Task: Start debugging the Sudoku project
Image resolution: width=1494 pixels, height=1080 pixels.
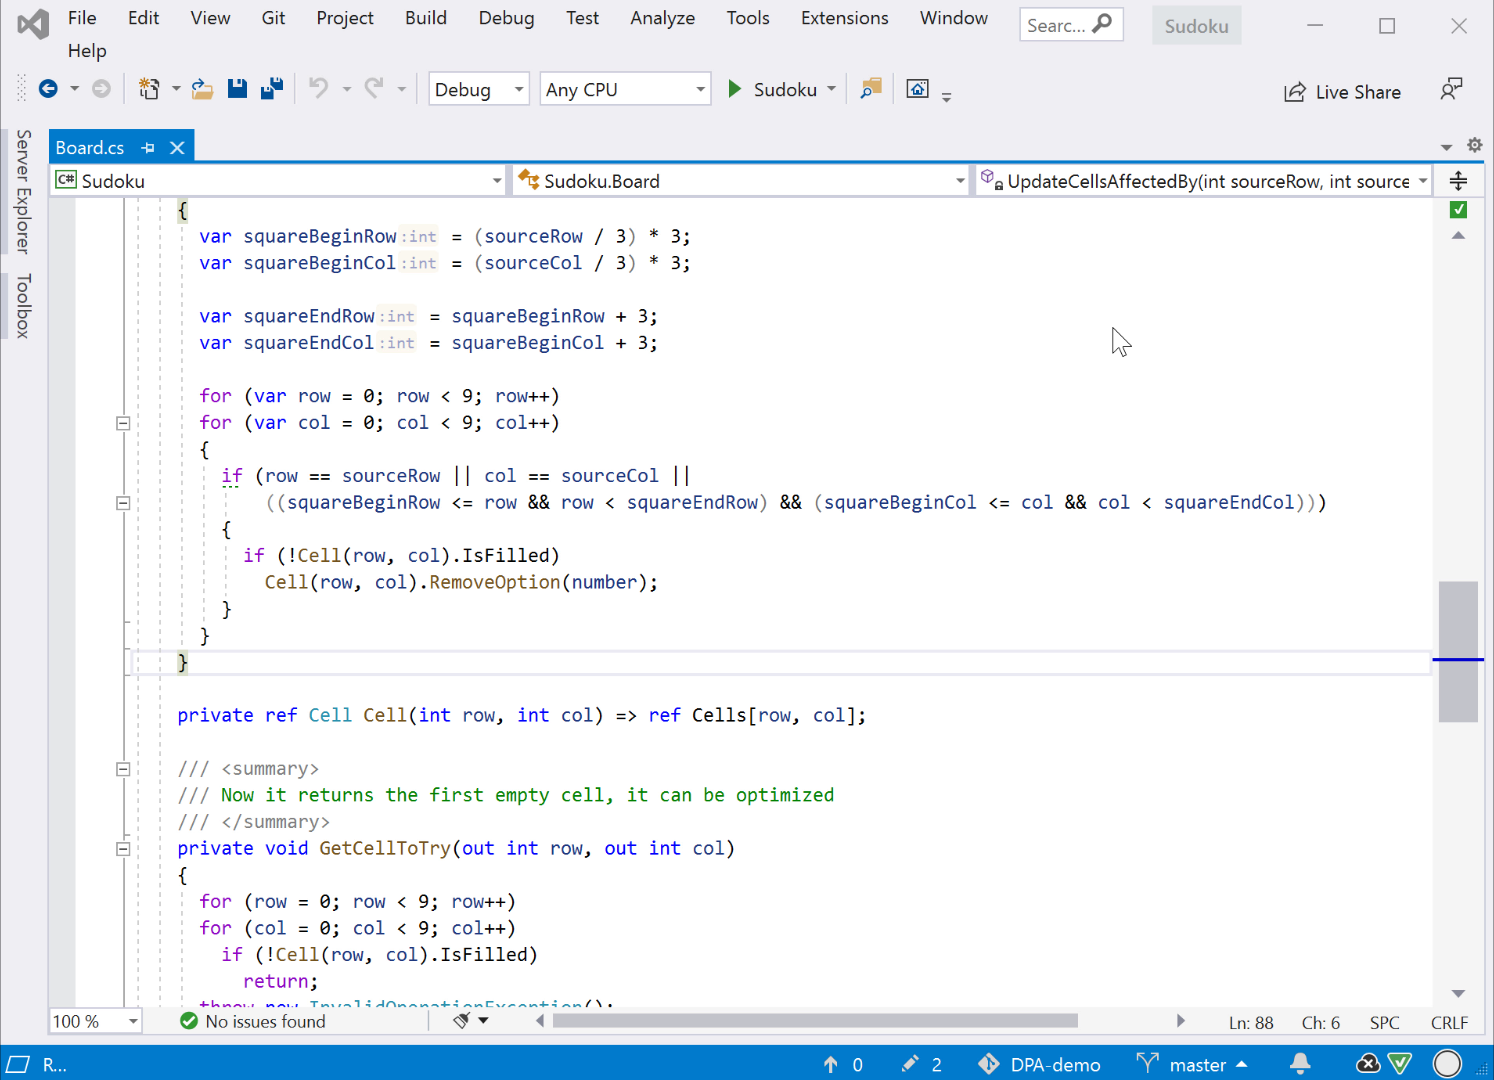Action: (x=736, y=89)
